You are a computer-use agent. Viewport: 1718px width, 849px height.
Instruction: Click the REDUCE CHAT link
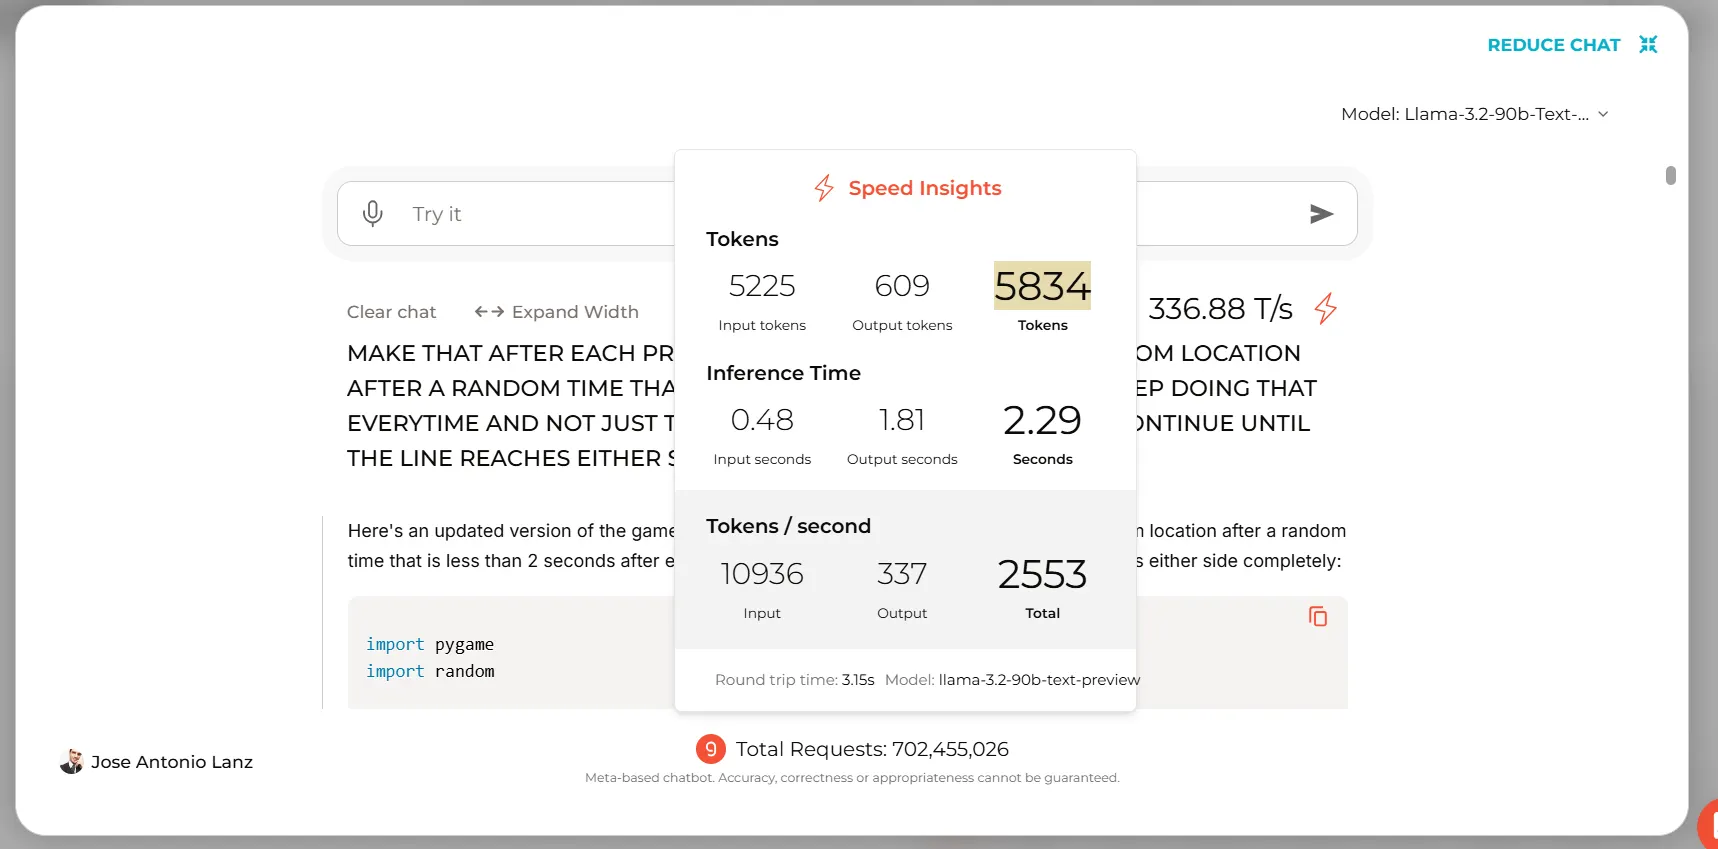(1553, 45)
